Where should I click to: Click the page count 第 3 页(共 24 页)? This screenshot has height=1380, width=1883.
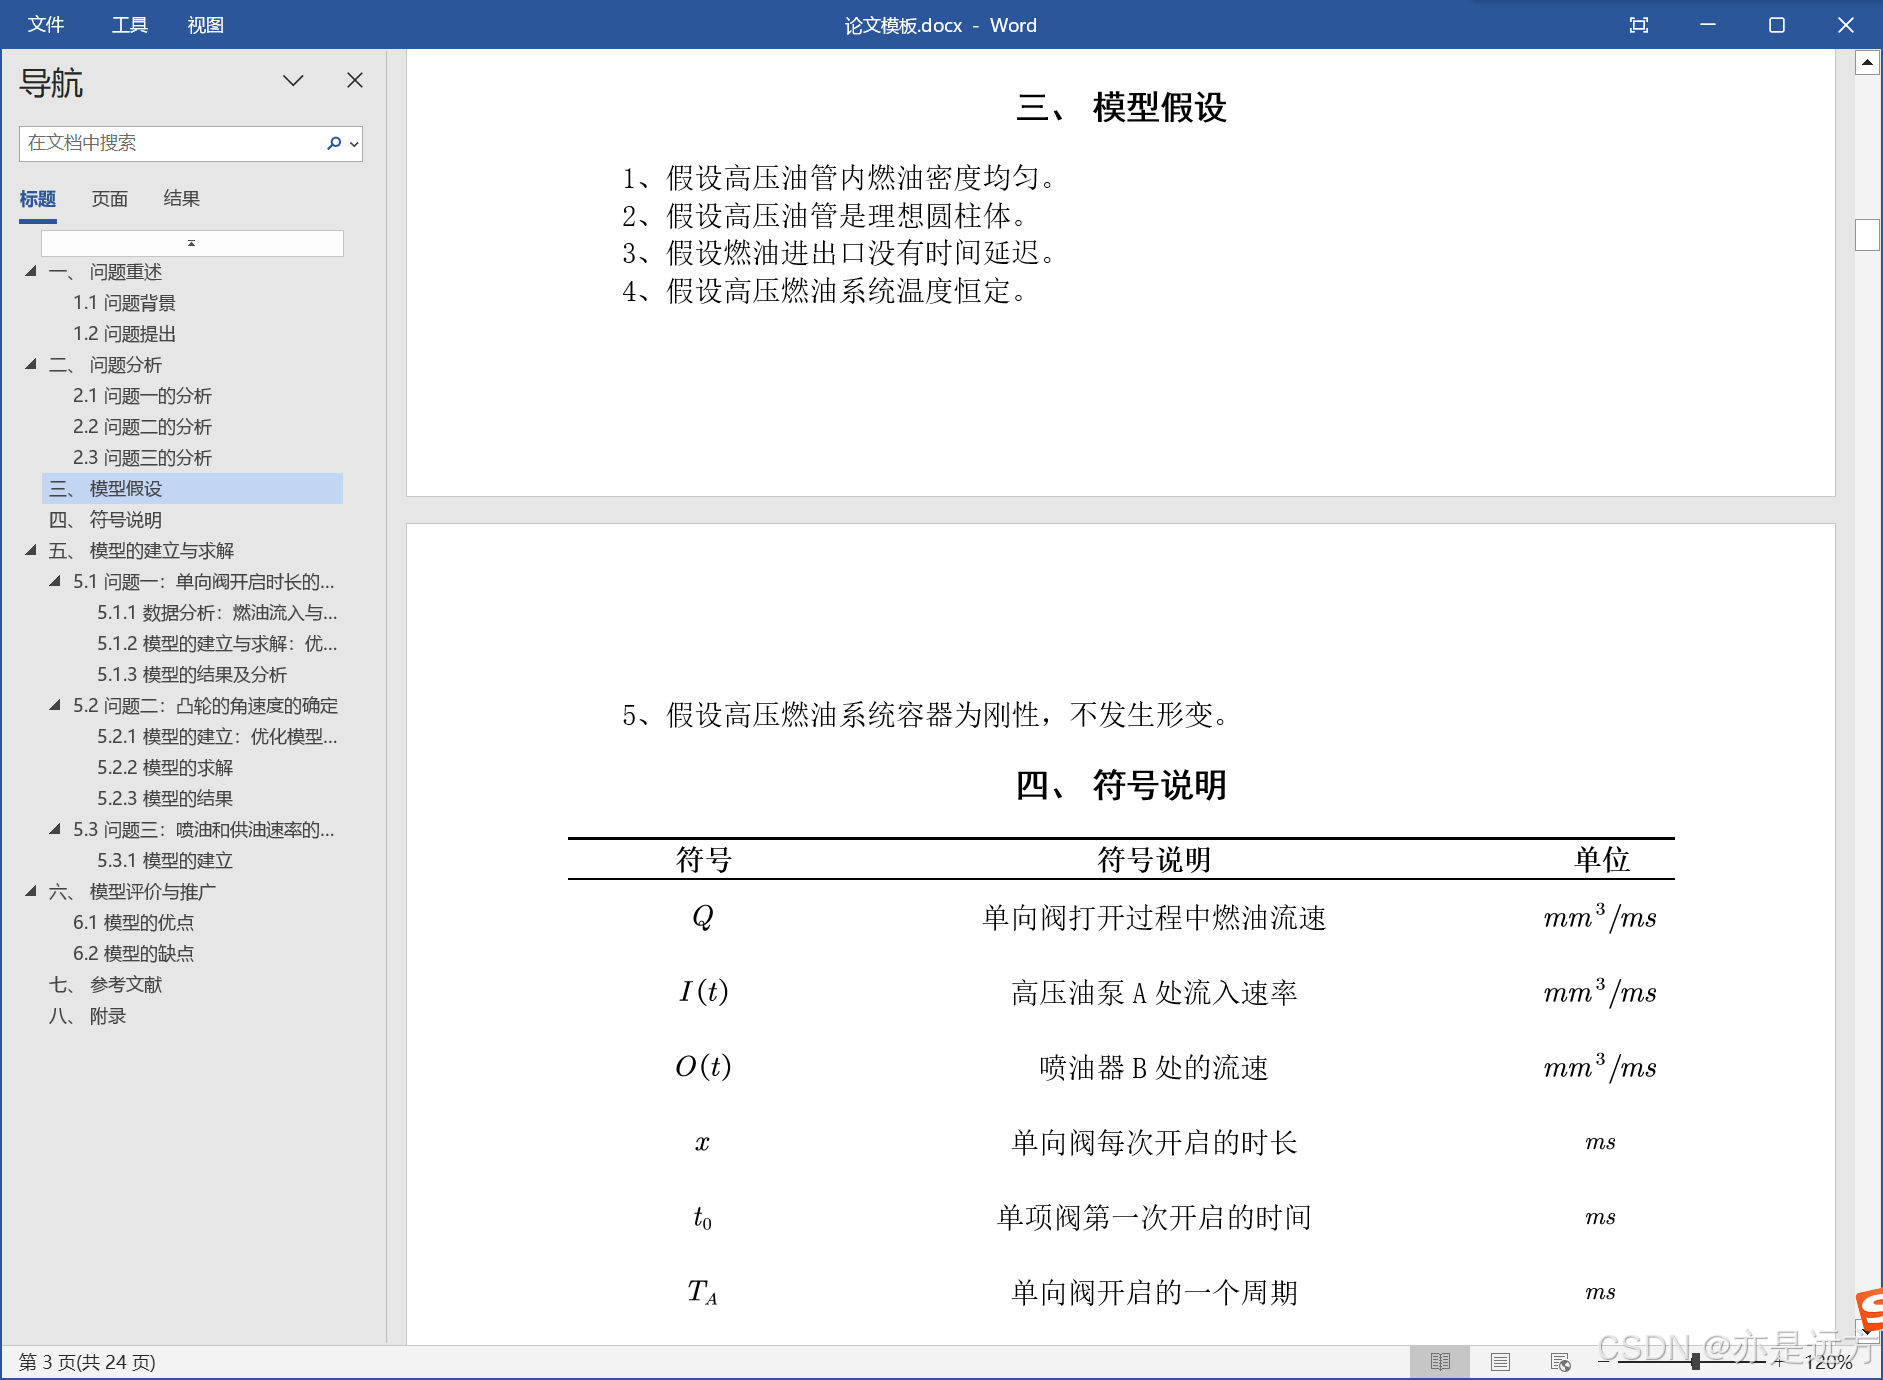[87, 1362]
